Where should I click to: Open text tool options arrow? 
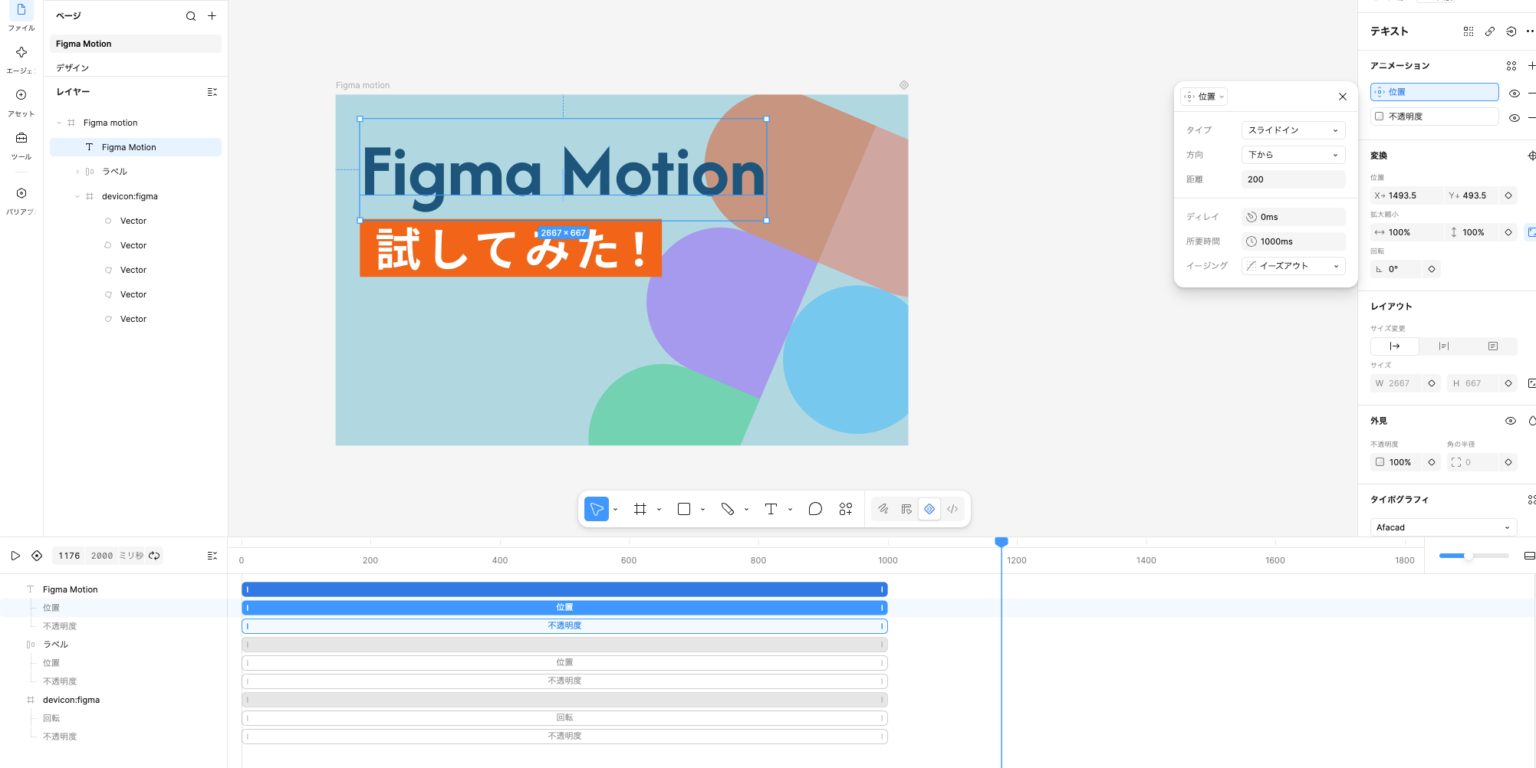click(x=790, y=510)
